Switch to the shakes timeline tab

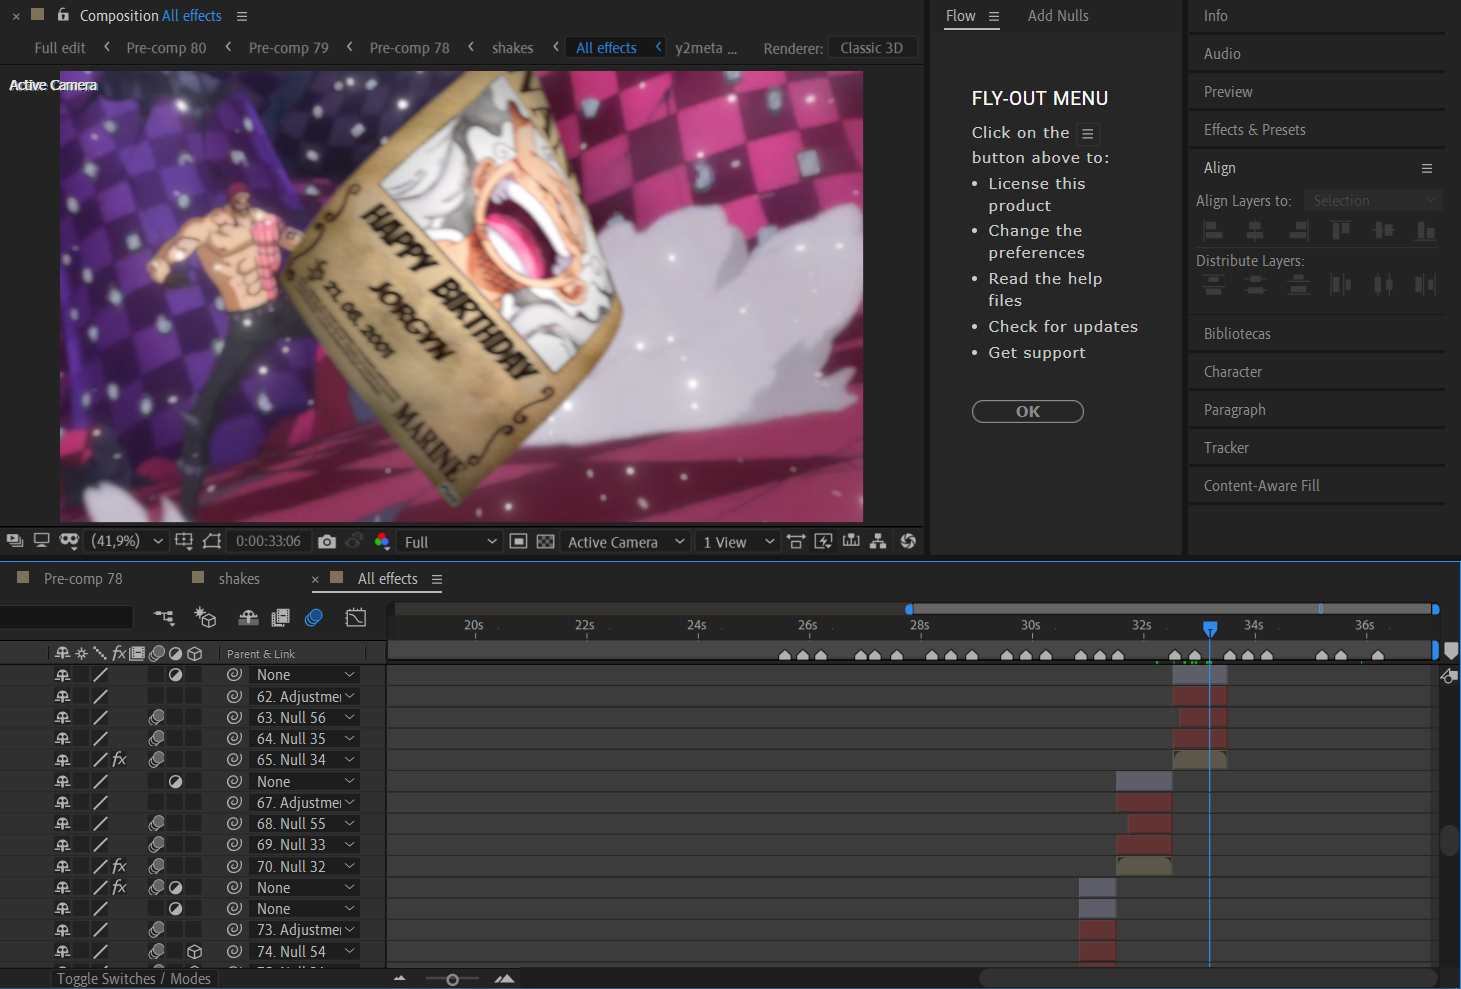pyautogui.click(x=239, y=579)
